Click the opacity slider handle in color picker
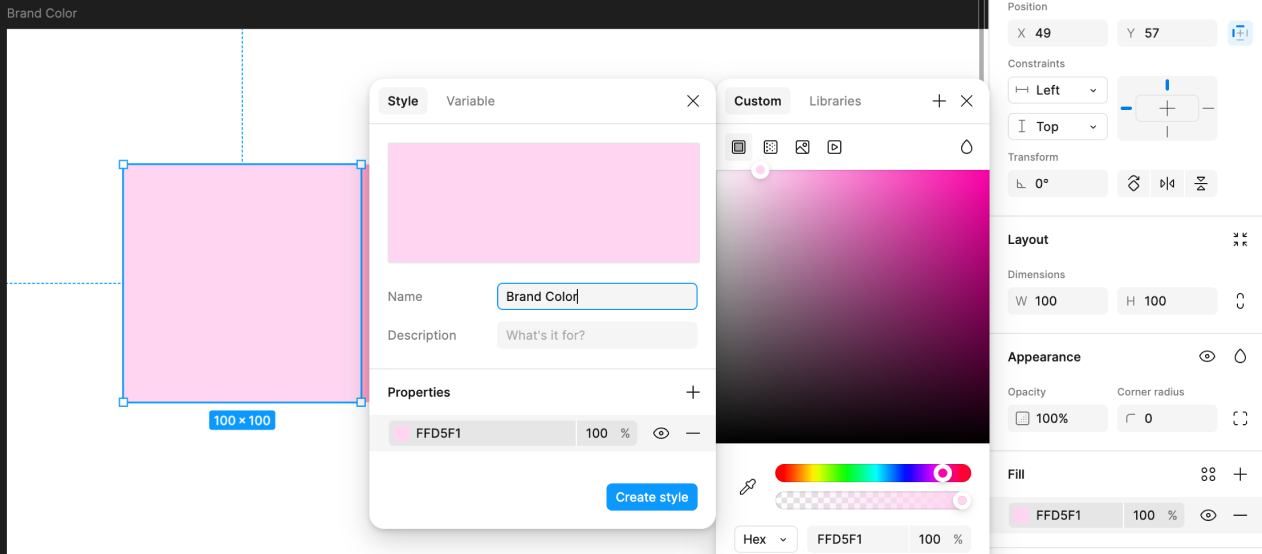The width and height of the screenshot is (1262, 554). (x=962, y=500)
